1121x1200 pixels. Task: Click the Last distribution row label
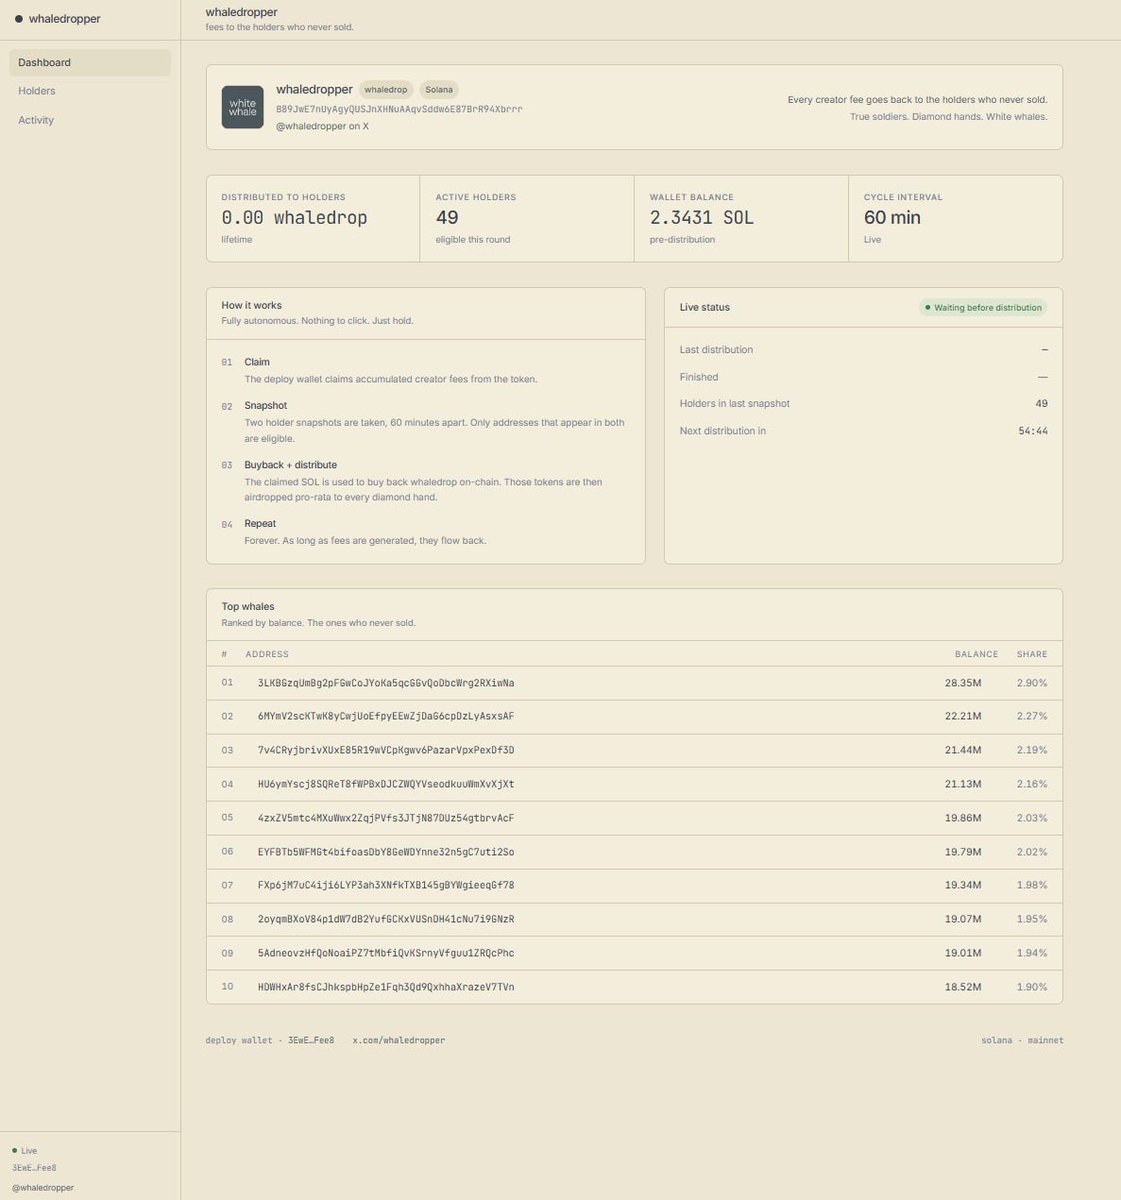tap(716, 350)
